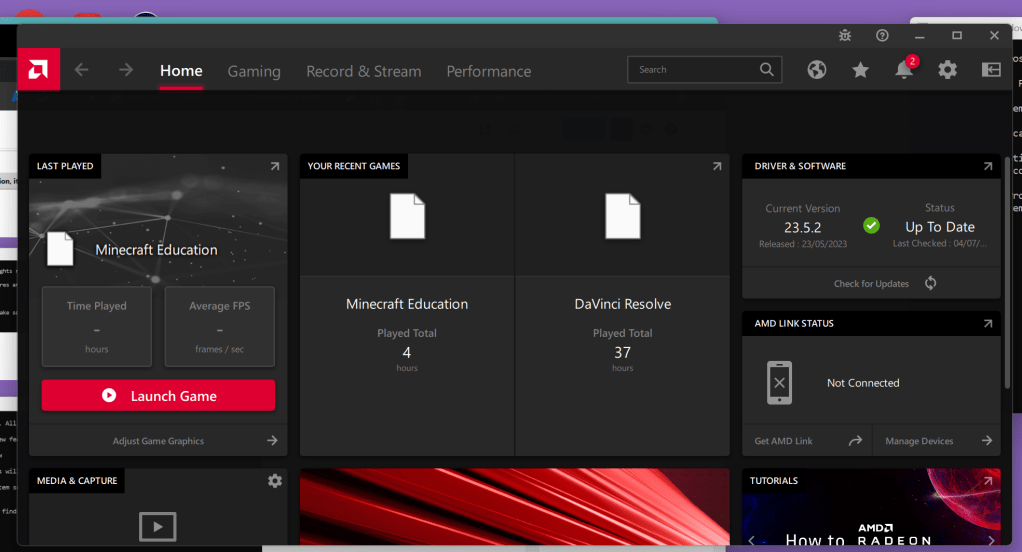Click the Not Connected text
Image resolution: width=1022 pixels, height=552 pixels.
pos(863,383)
